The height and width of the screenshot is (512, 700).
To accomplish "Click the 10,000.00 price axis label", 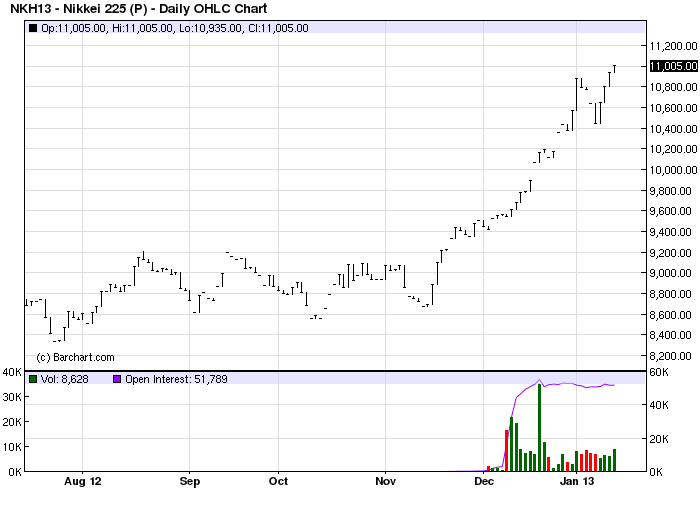I will (673, 170).
